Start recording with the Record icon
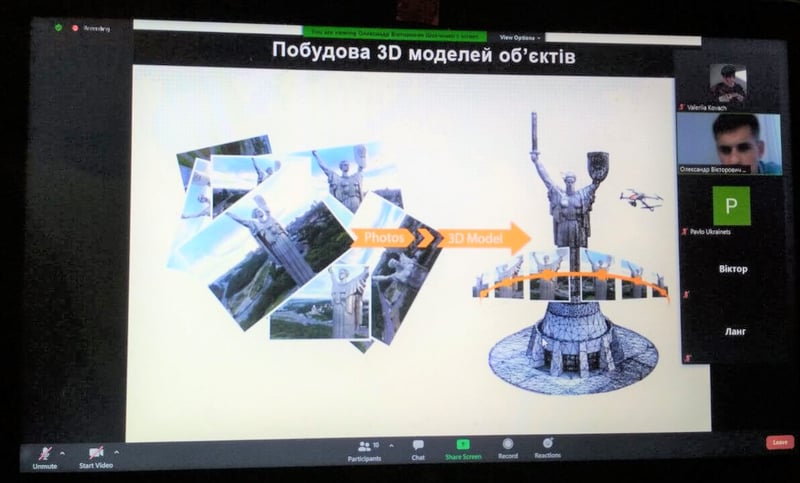The image size is (800, 483). click(x=507, y=446)
